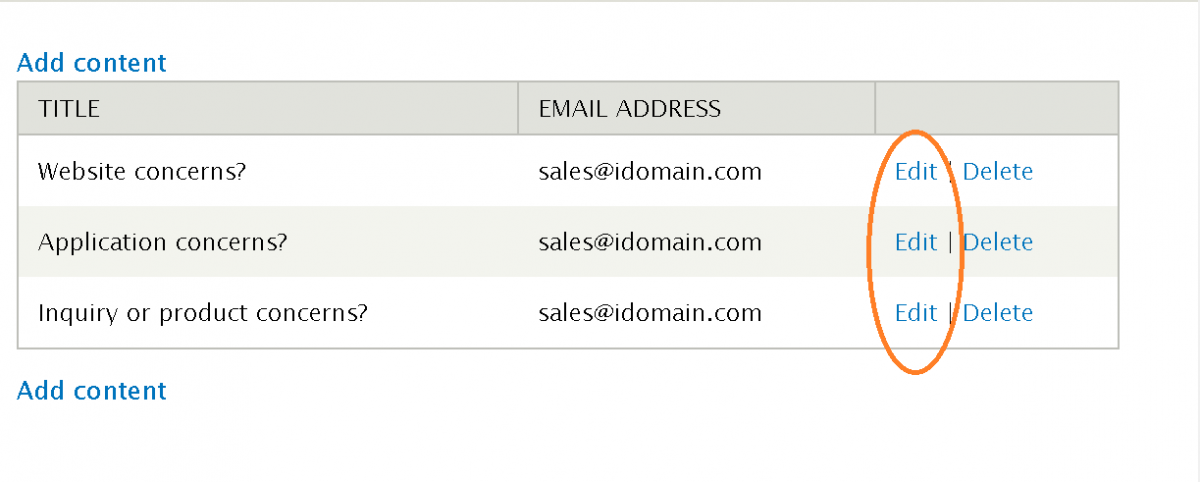Image resolution: width=1200 pixels, height=482 pixels.
Task: Delete the Website concerns entry
Action: pyautogui.click(x=997, y=172)
